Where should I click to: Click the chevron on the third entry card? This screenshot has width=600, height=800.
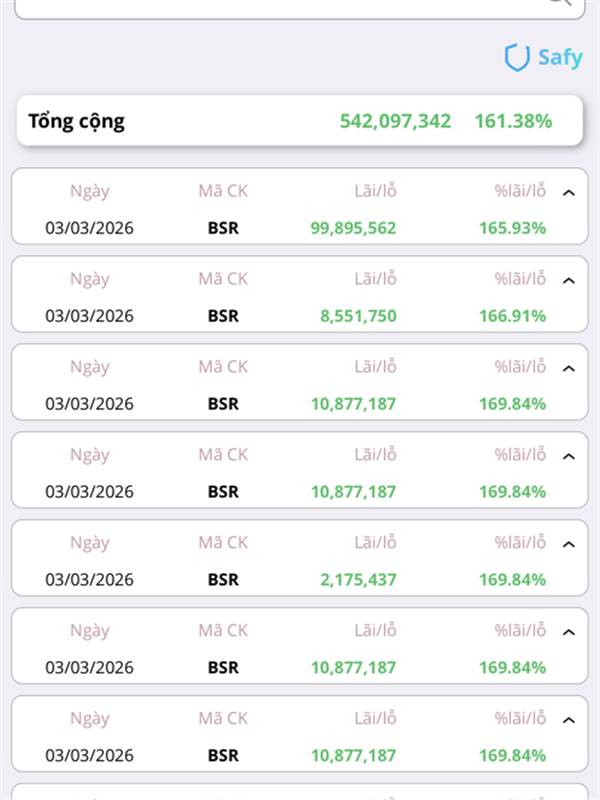[x=569, y=368]
